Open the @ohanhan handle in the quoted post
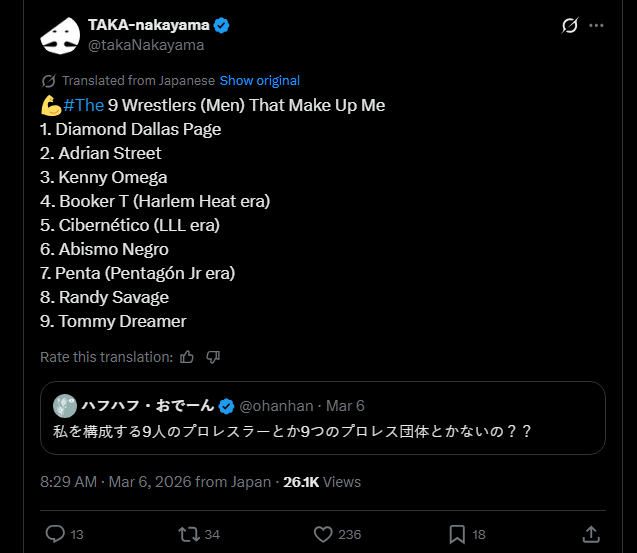 276,405
